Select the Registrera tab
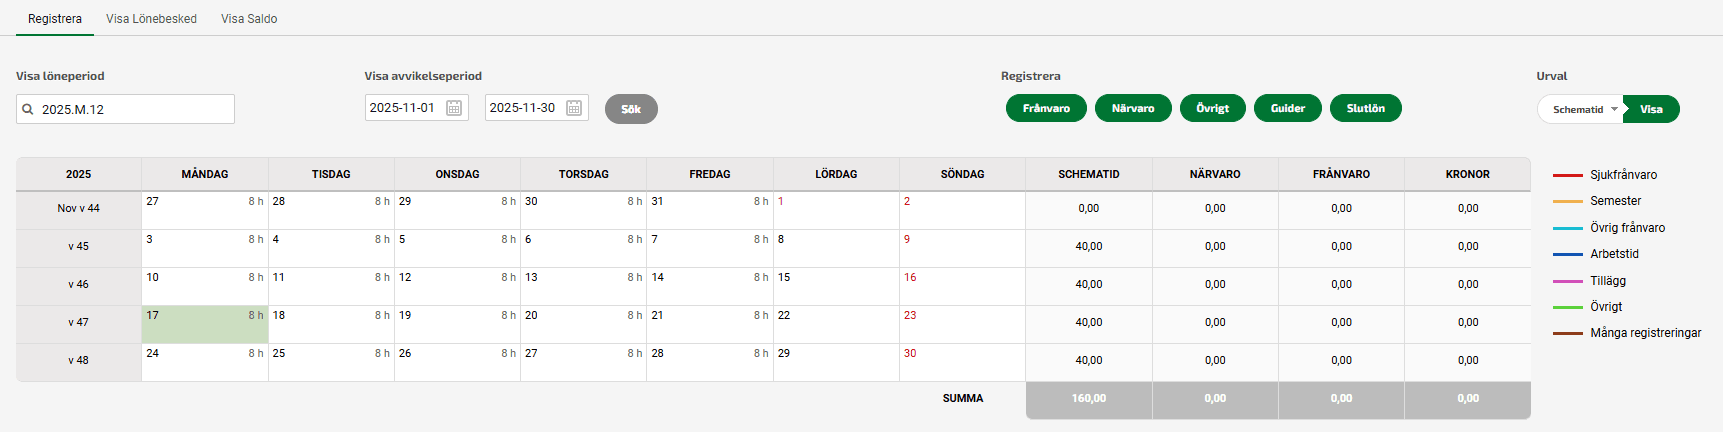This screenshot has height=432, width=1723. pyautogui.click(x=55, y=19)
